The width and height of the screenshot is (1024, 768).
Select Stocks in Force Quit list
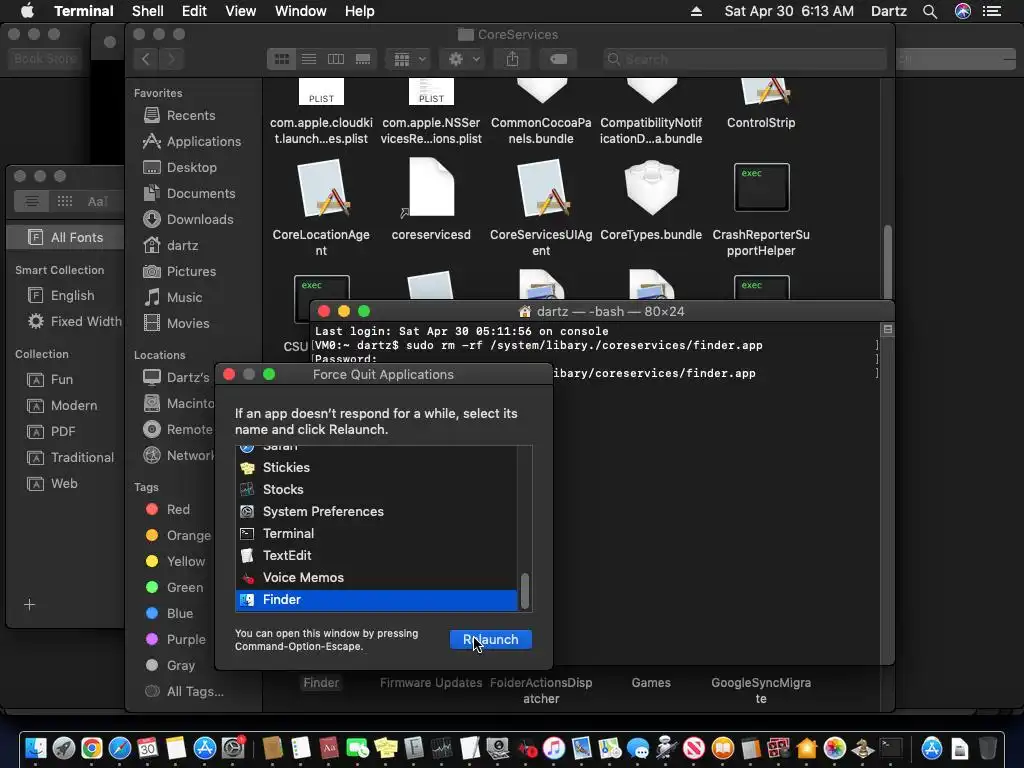[376, 489]
